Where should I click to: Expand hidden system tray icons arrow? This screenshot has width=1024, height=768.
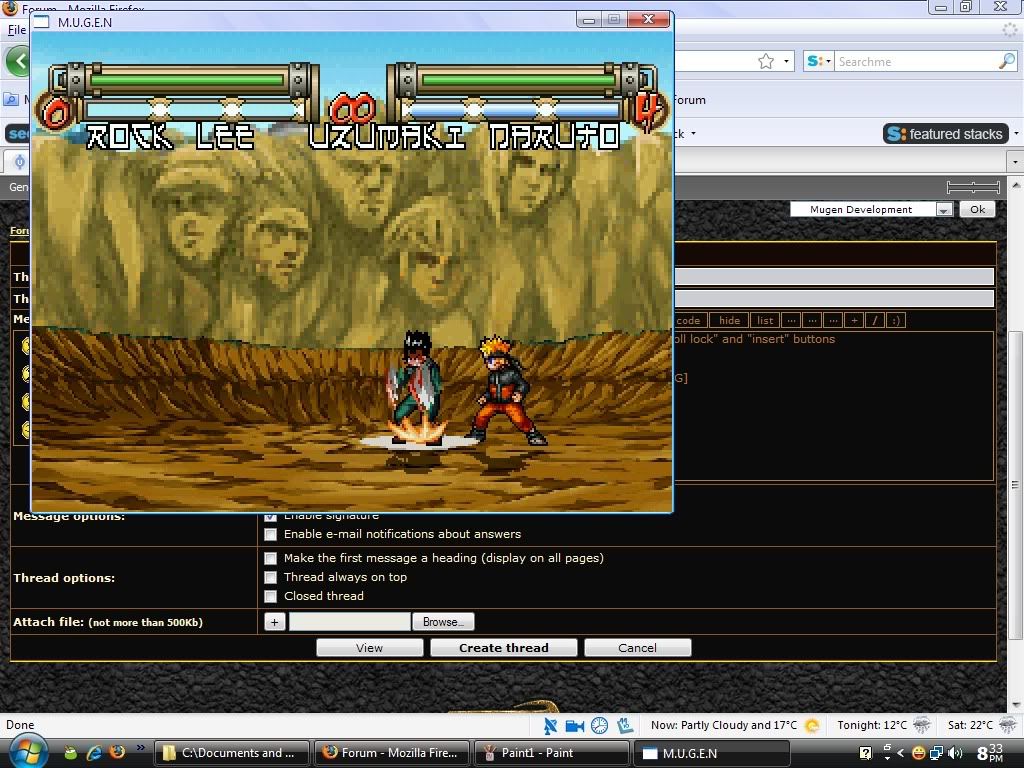900,754
